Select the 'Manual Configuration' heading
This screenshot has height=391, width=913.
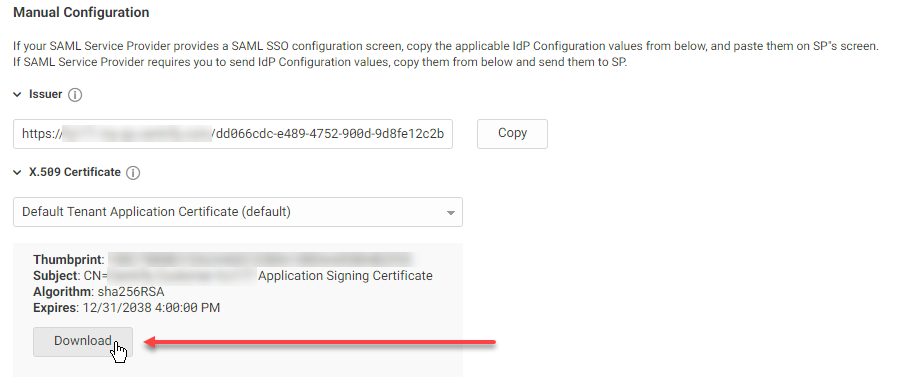[x=81, y=12]
